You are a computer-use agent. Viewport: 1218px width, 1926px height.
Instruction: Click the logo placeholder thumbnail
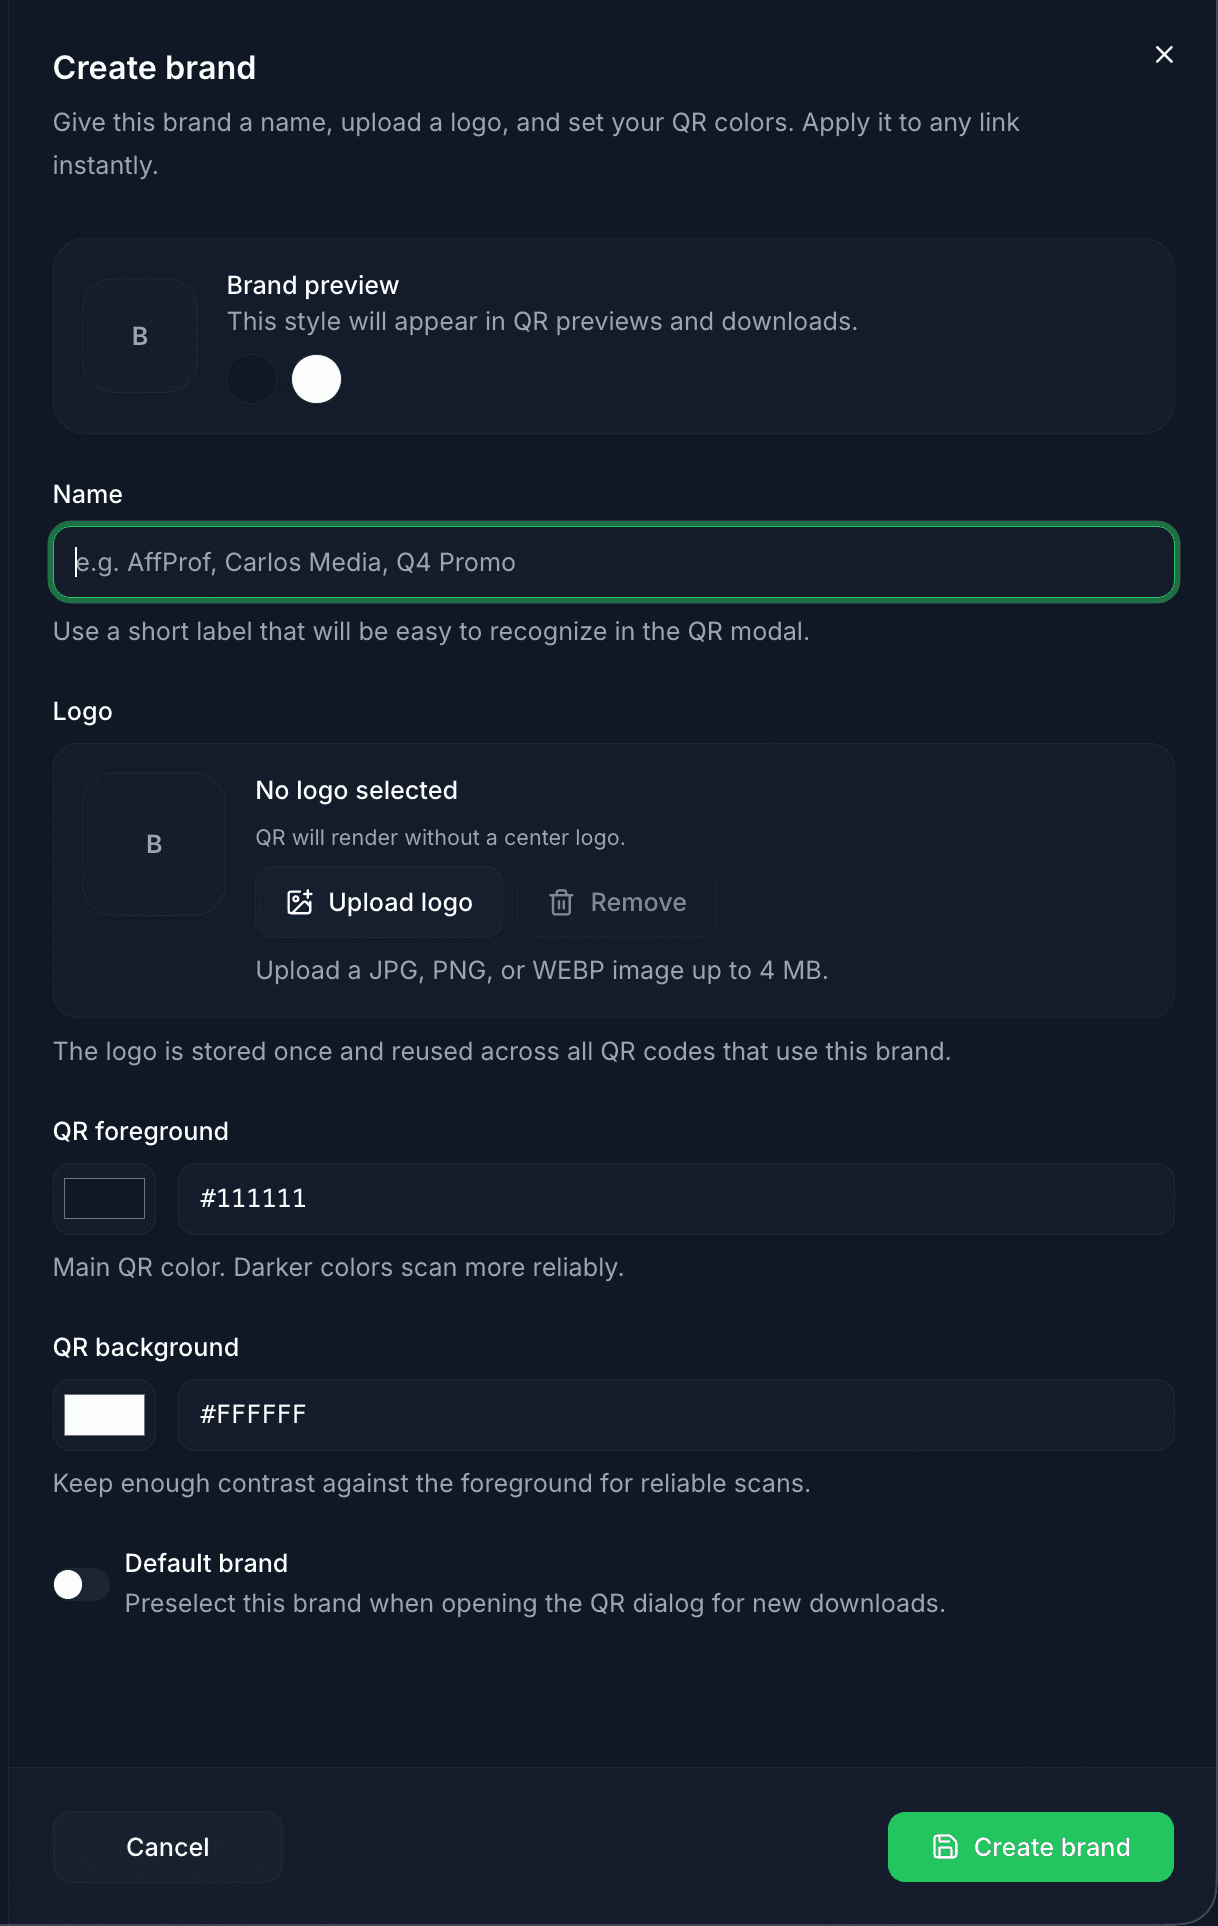tap(154, 844)
